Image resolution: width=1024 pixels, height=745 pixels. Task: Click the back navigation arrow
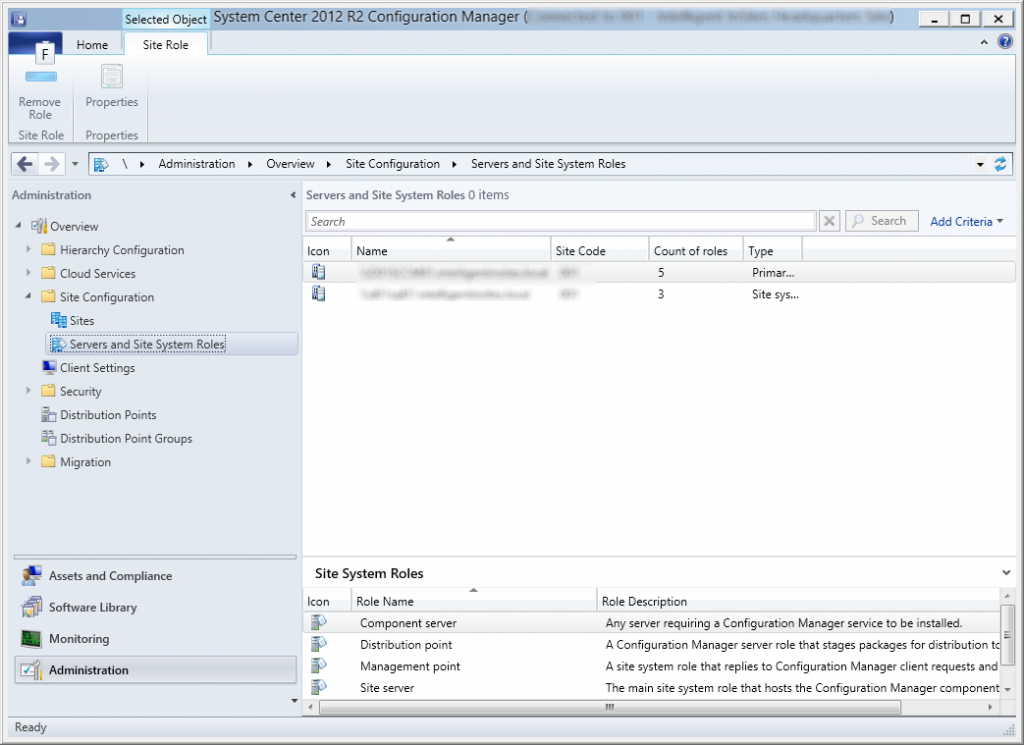[24, 163]
